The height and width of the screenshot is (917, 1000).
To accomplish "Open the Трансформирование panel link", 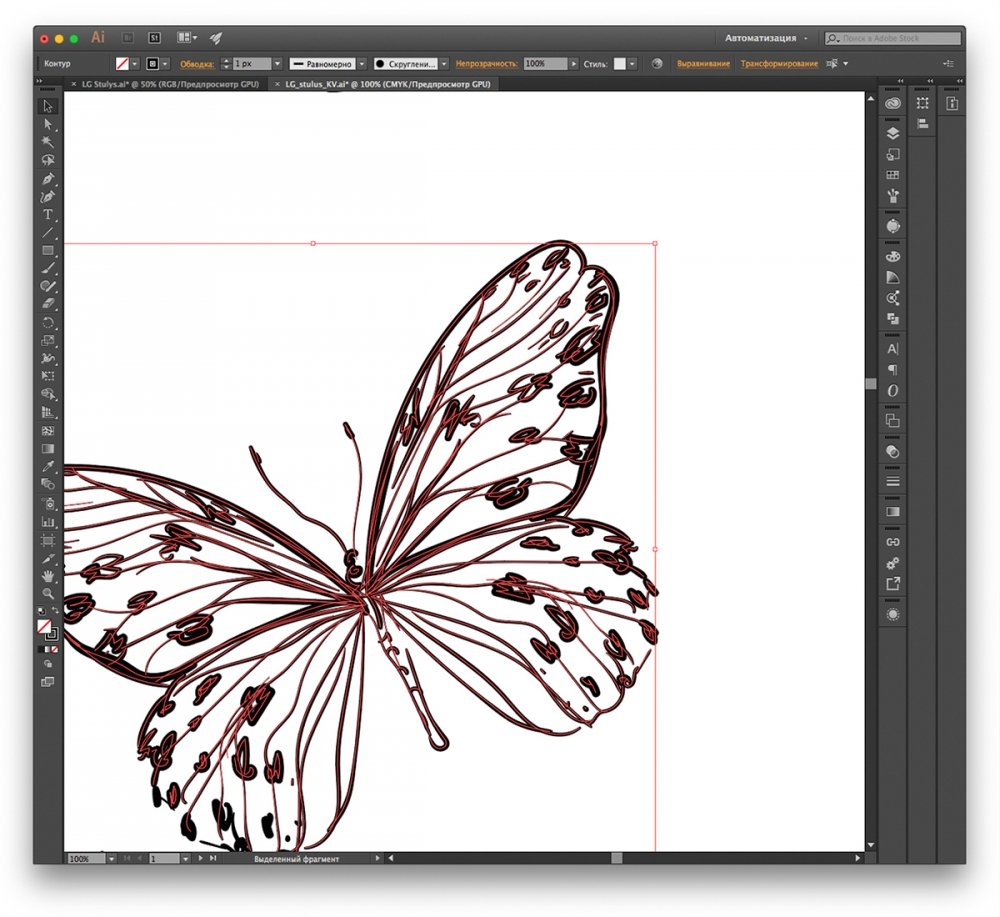I will click(779, 64).
